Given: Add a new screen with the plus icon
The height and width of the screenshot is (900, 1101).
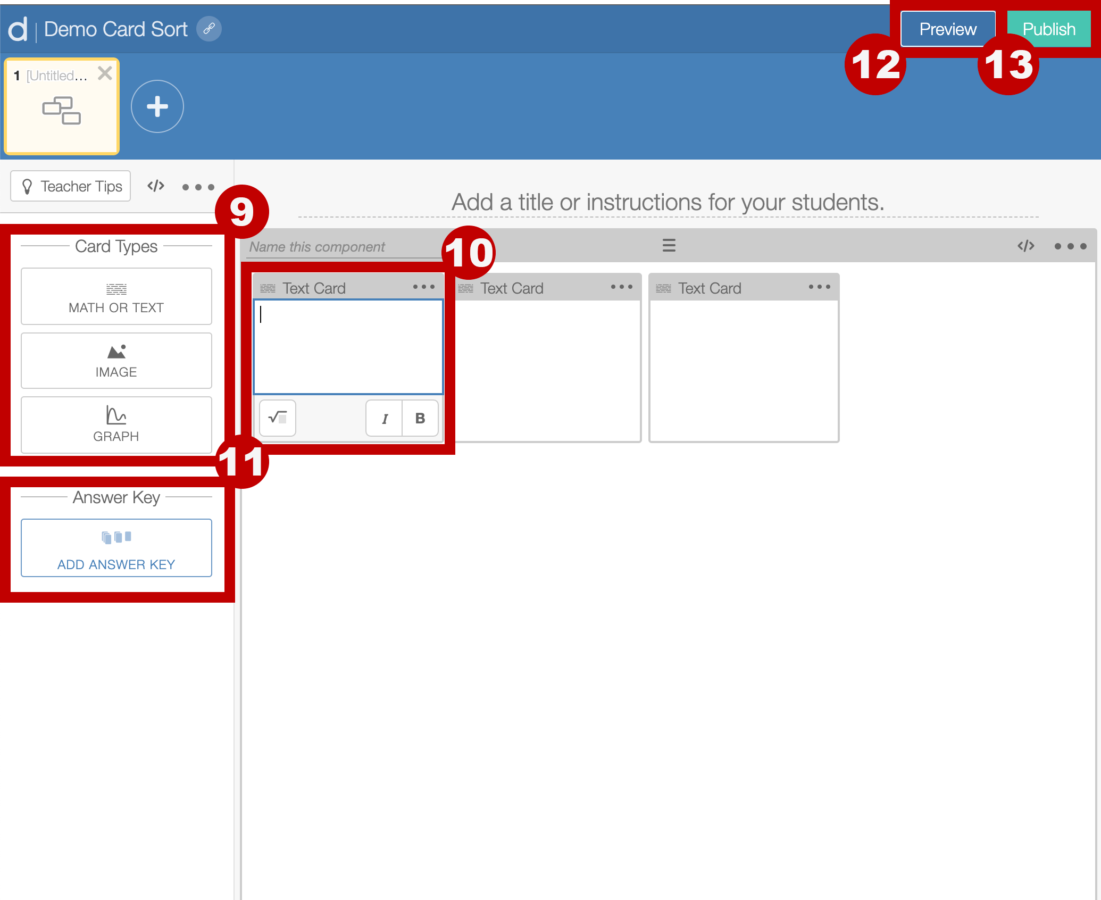Looking at the screenshot, I should pos(157,106).
